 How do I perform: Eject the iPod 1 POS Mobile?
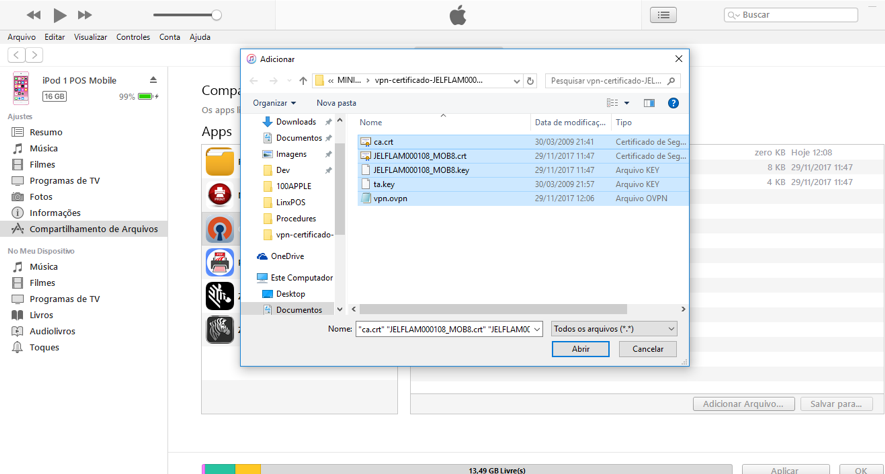pyautogui.click(x=153, y=80)
